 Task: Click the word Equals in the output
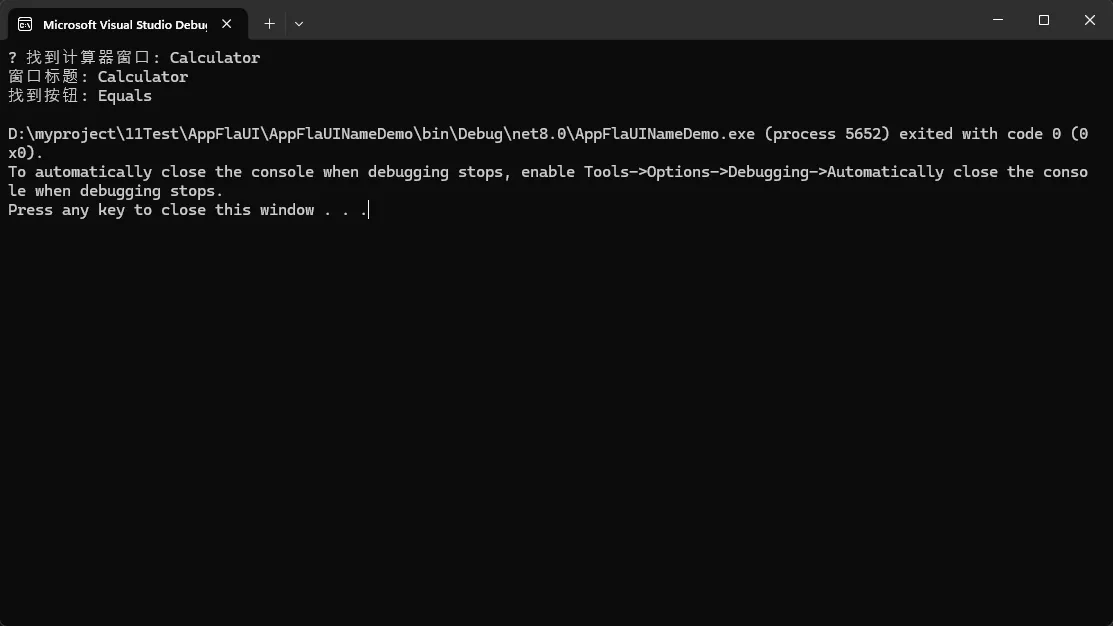(x=125, y=96)
